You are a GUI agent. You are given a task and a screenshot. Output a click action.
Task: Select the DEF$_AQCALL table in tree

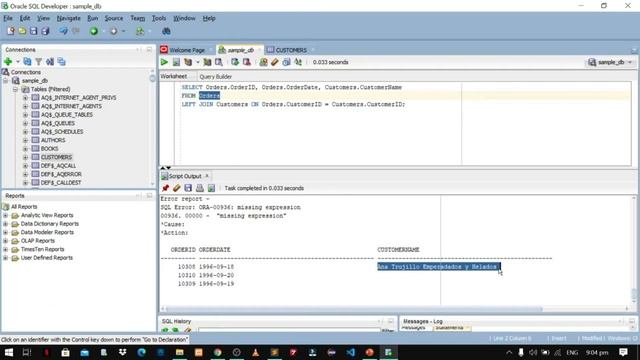(58, 166)
